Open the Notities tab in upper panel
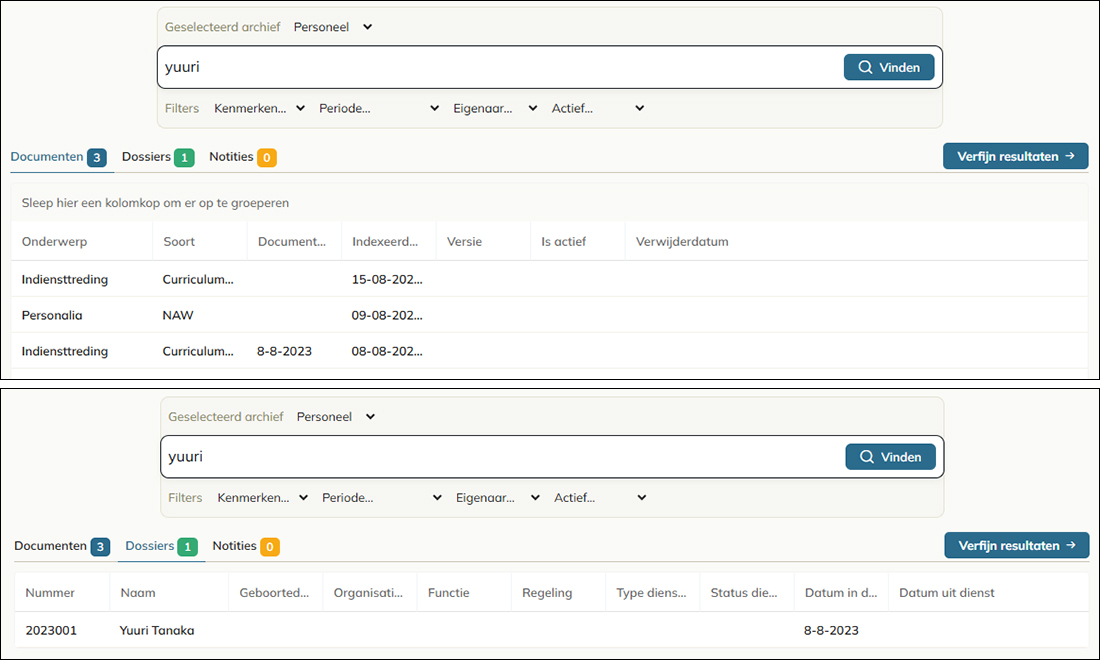 [243, 157]
